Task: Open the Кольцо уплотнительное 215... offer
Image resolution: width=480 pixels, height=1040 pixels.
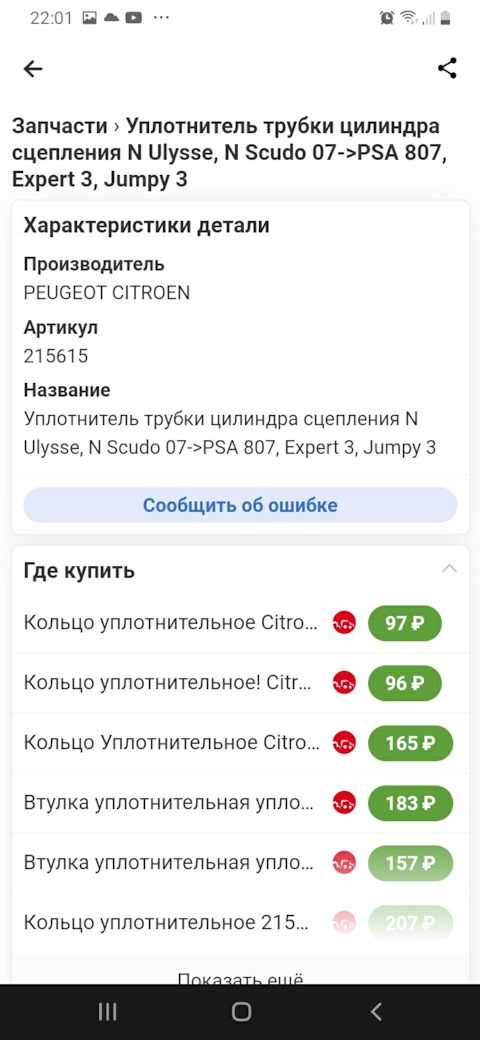Action: coord(240,923)
